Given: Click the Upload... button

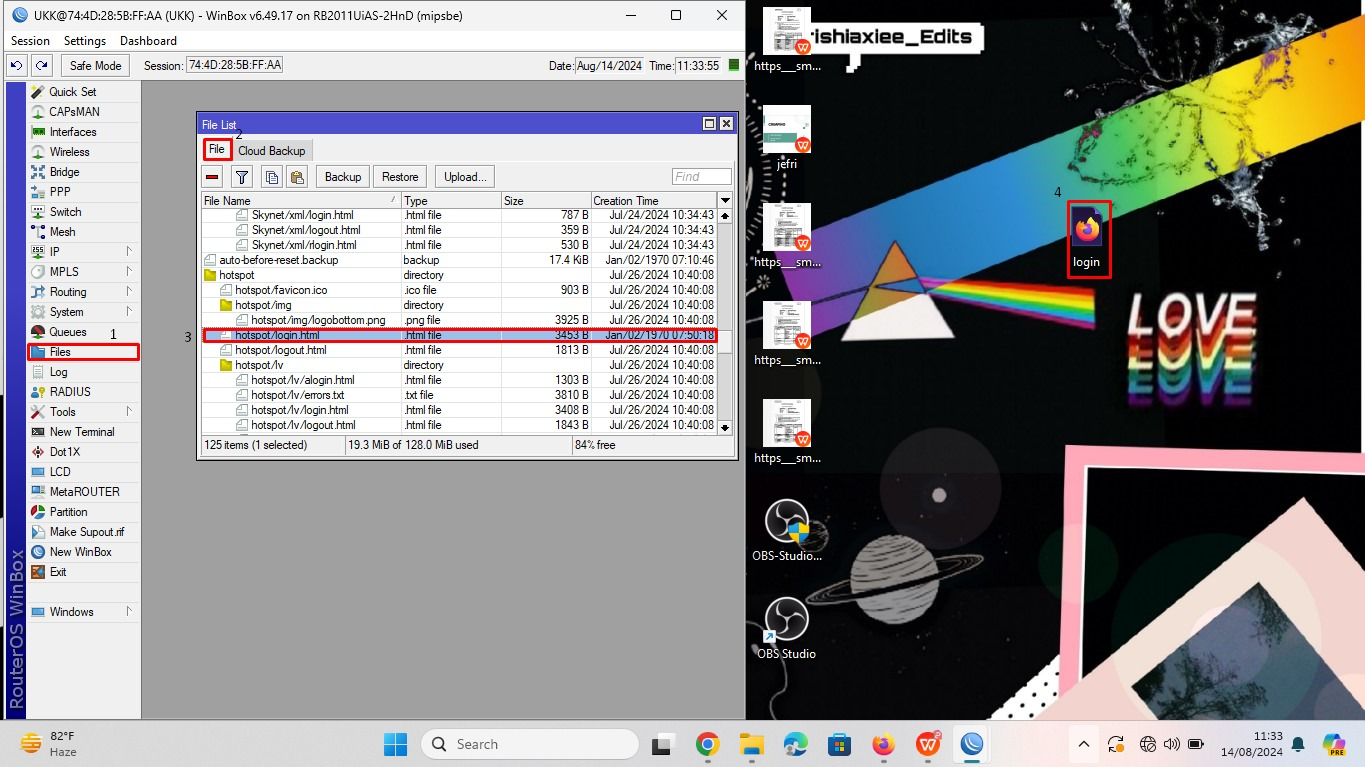Looking at the screenshot, I should pyautogui.click(x=465, y=177).
